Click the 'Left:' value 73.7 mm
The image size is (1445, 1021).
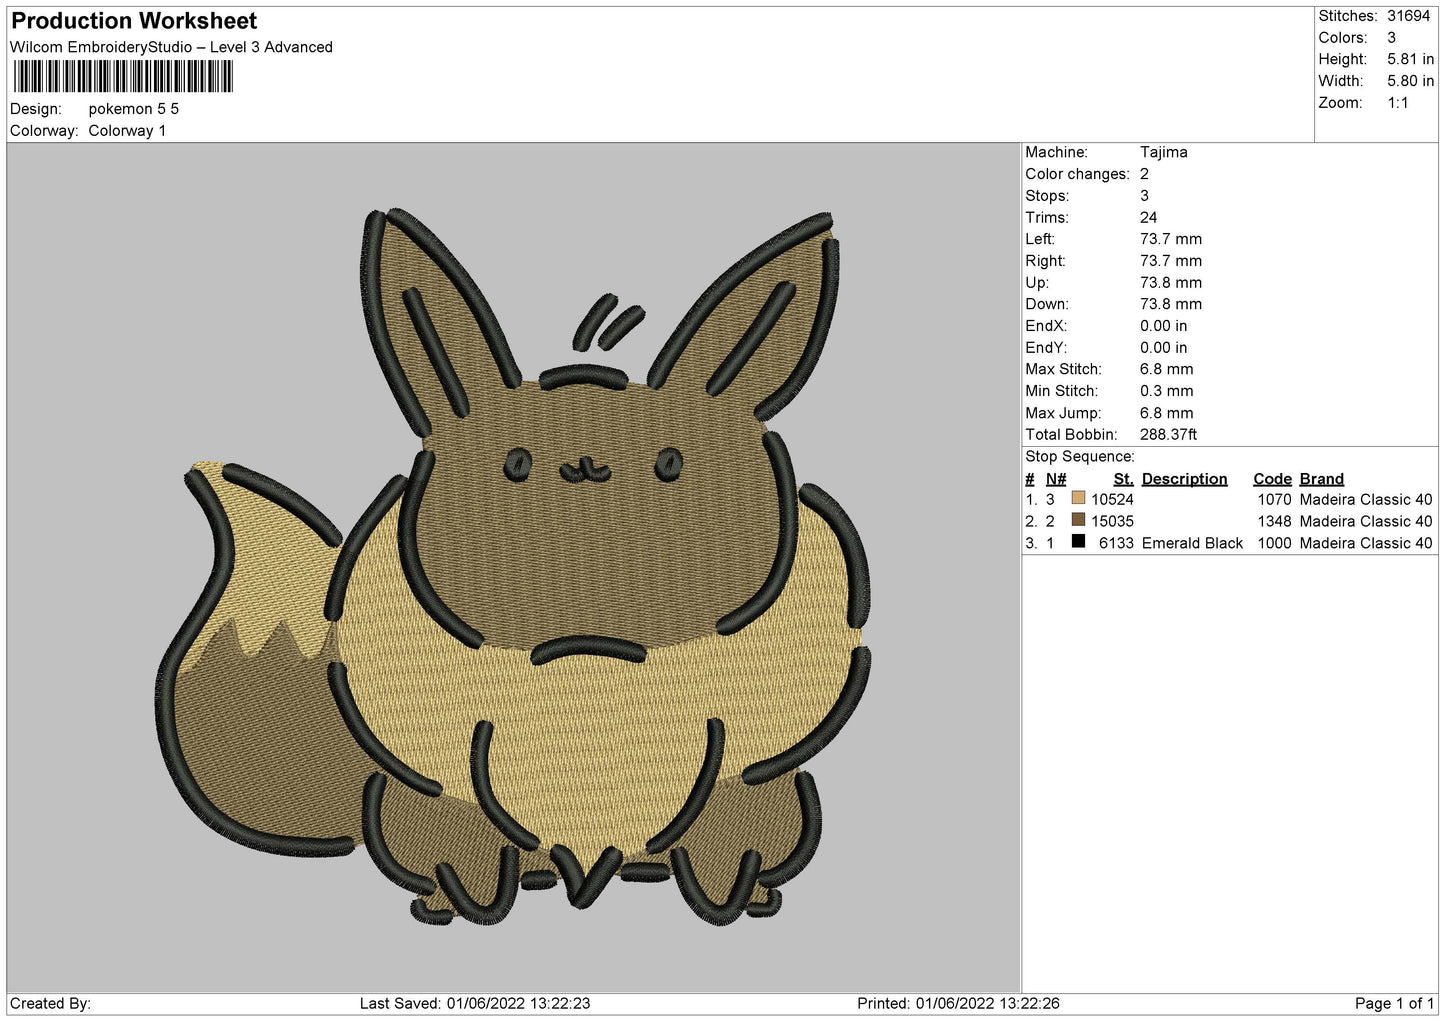tap(1171, 240)
